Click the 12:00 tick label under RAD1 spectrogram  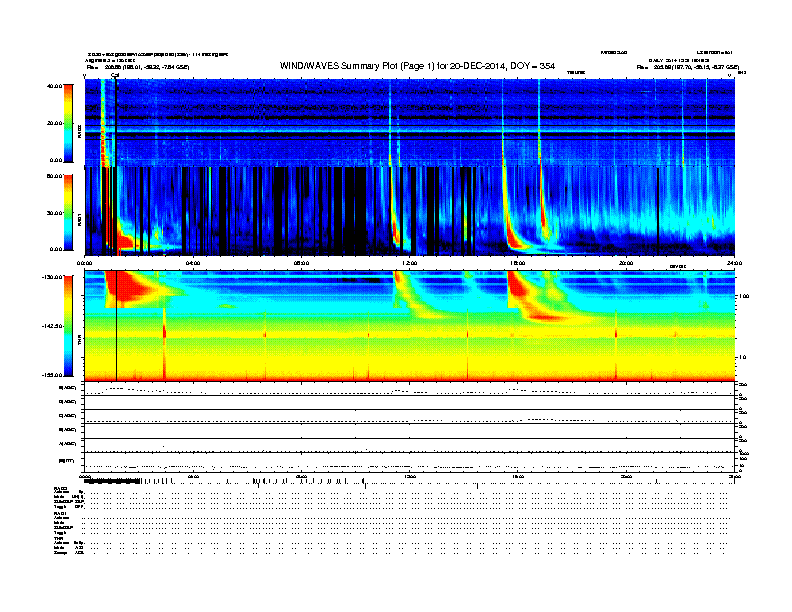410,263
